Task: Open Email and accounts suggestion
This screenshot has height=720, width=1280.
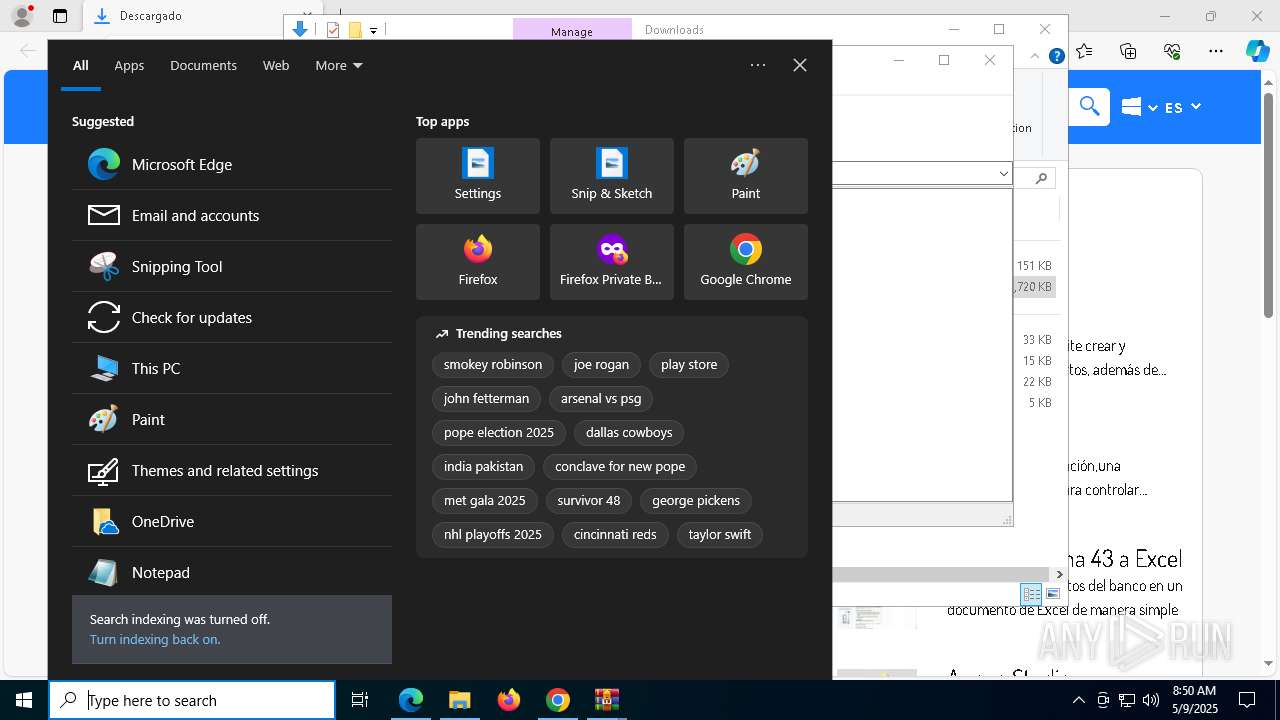Action: pyautogui.click(x=232, y=215)
